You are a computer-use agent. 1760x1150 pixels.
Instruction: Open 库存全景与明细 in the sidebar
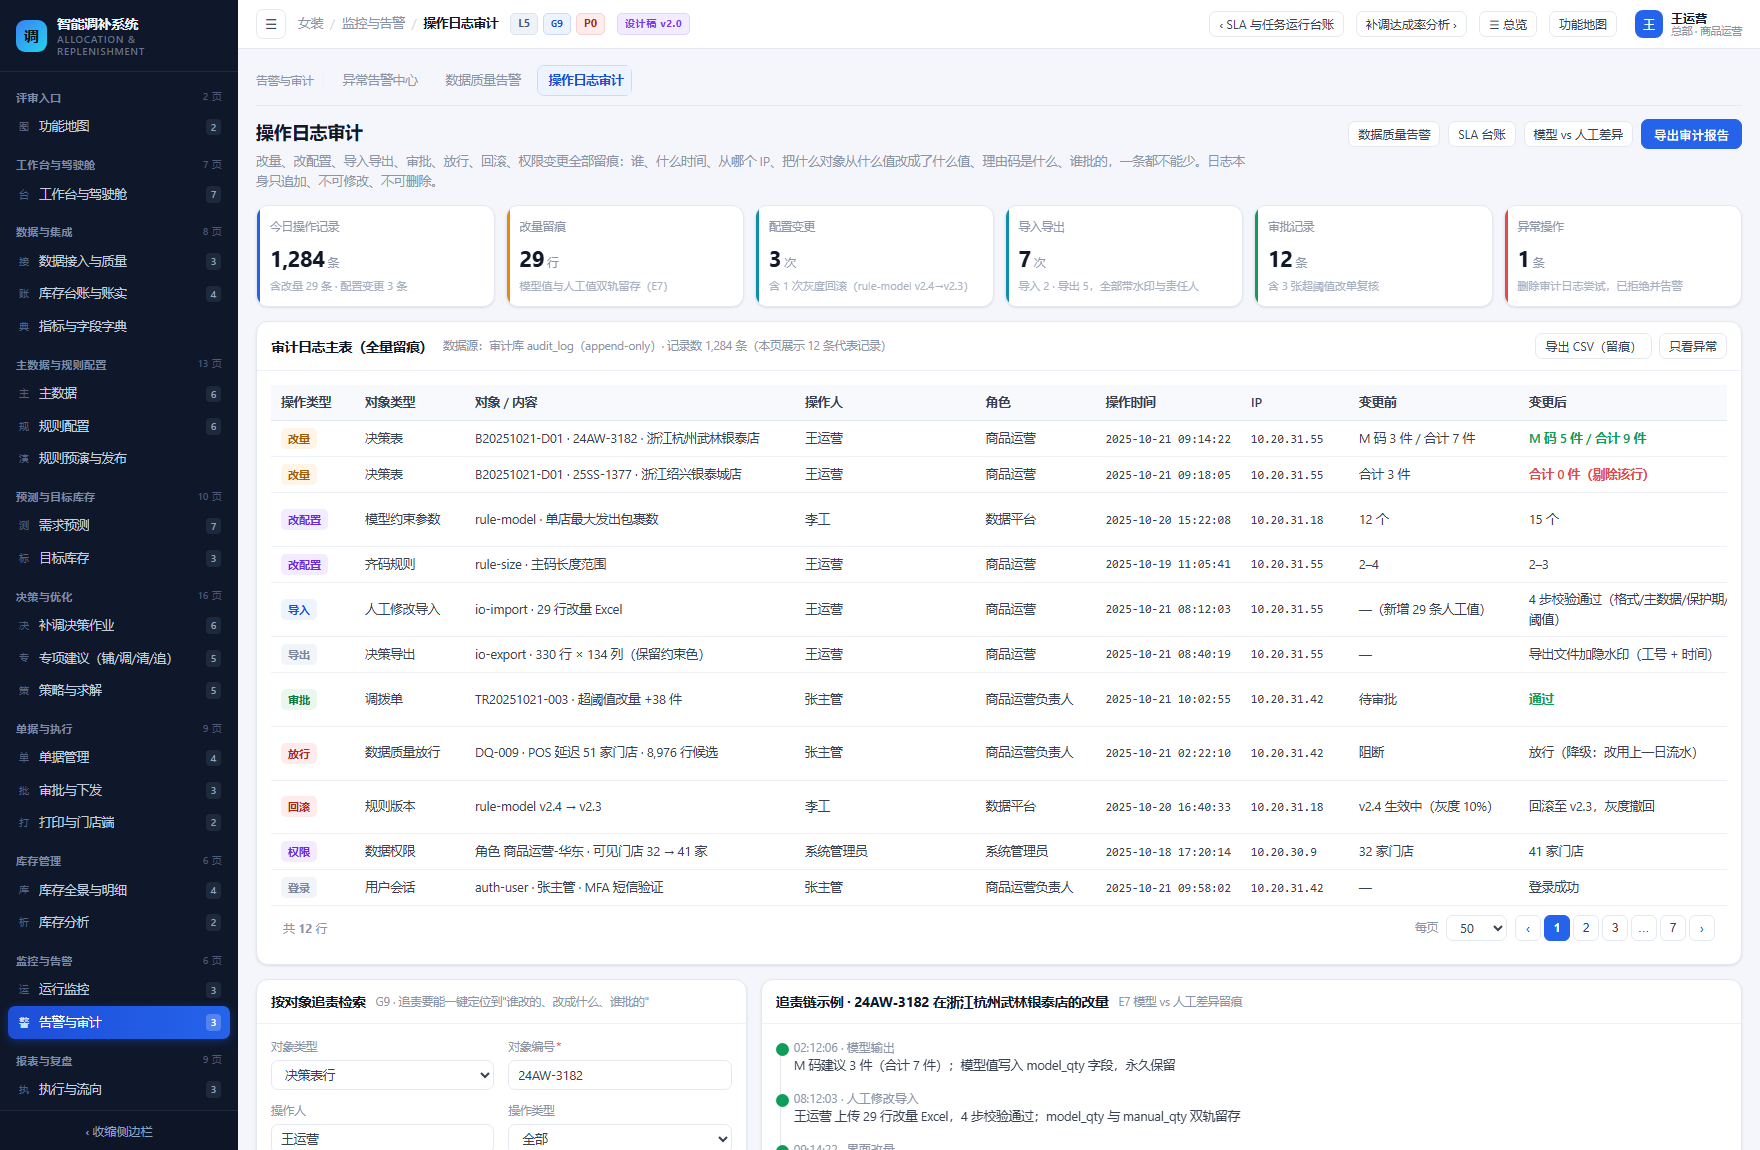119,890
